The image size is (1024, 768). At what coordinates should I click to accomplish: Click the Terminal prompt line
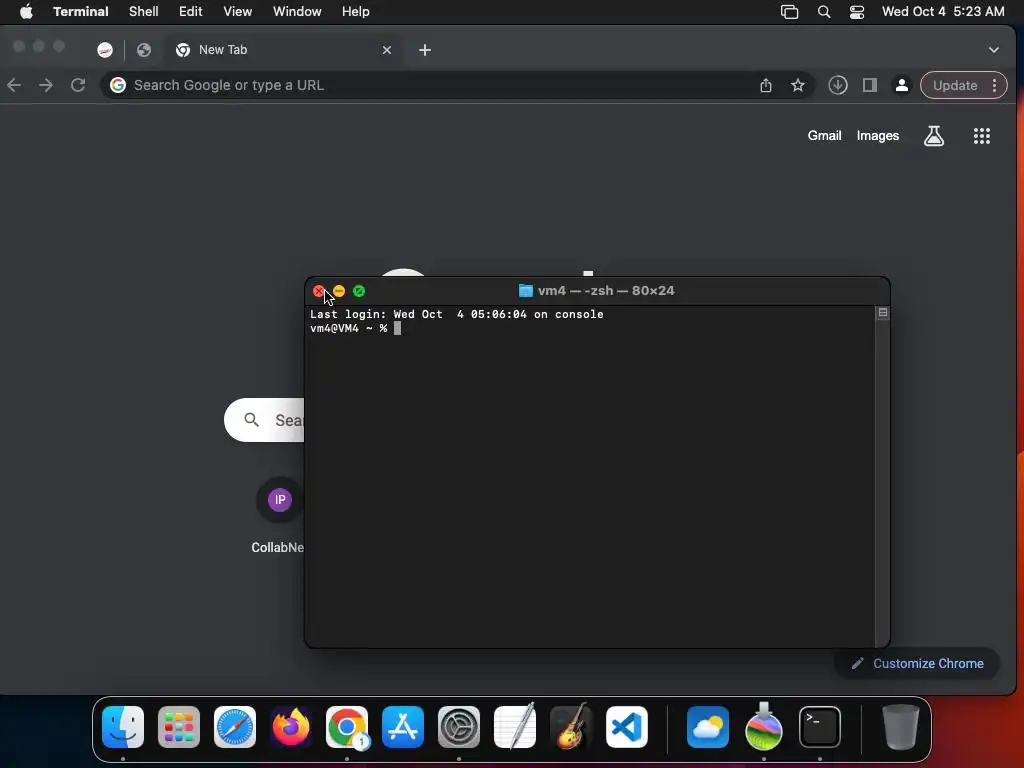[x=355, y=328]
